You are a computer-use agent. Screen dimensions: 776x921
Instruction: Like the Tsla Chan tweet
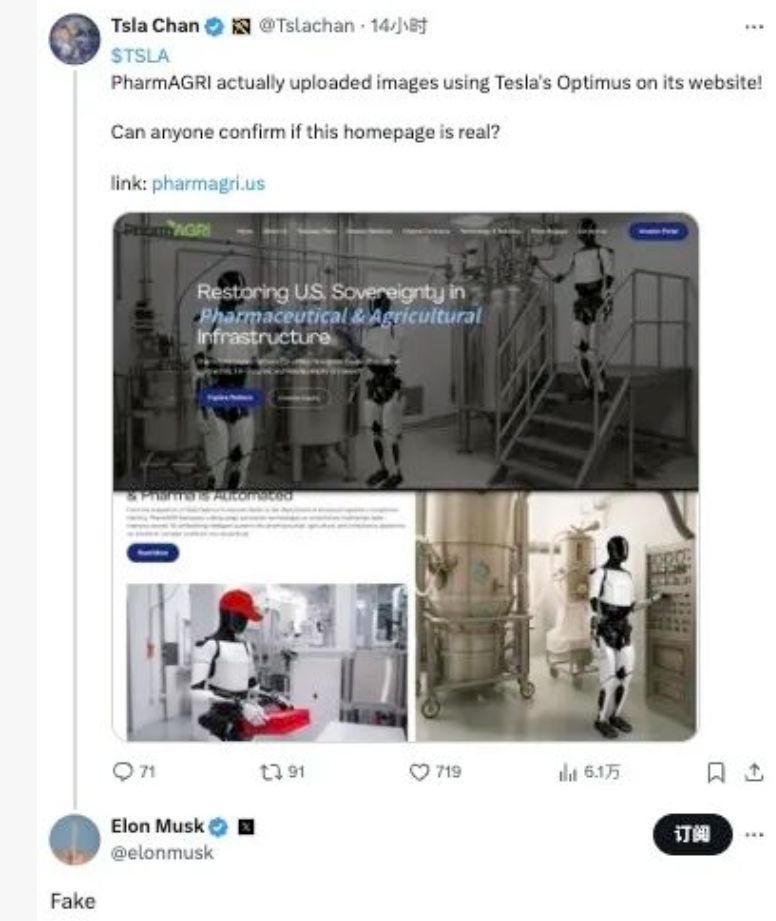(421, 772)
